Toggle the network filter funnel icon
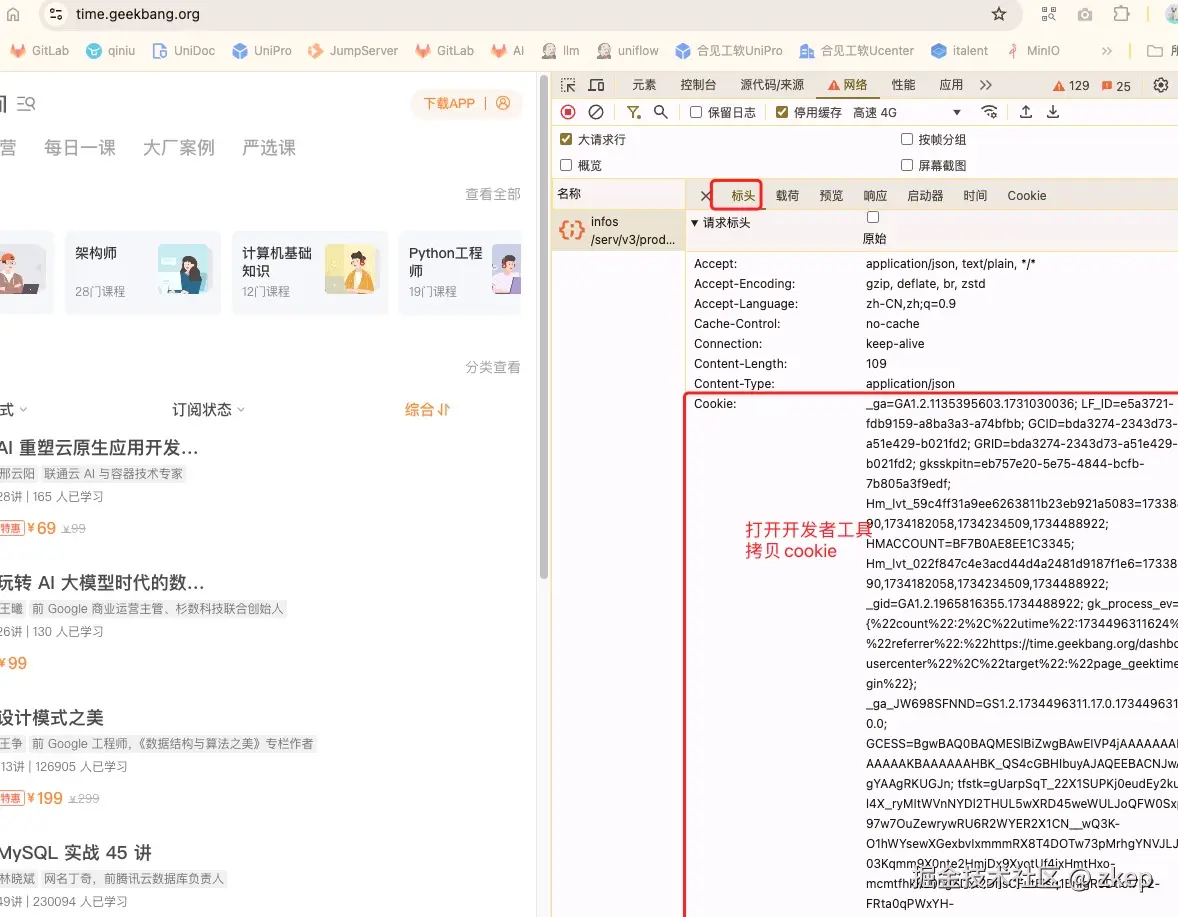Viewport: 1178px width, 917px height. pyautogui.click(x=633, y=112)
